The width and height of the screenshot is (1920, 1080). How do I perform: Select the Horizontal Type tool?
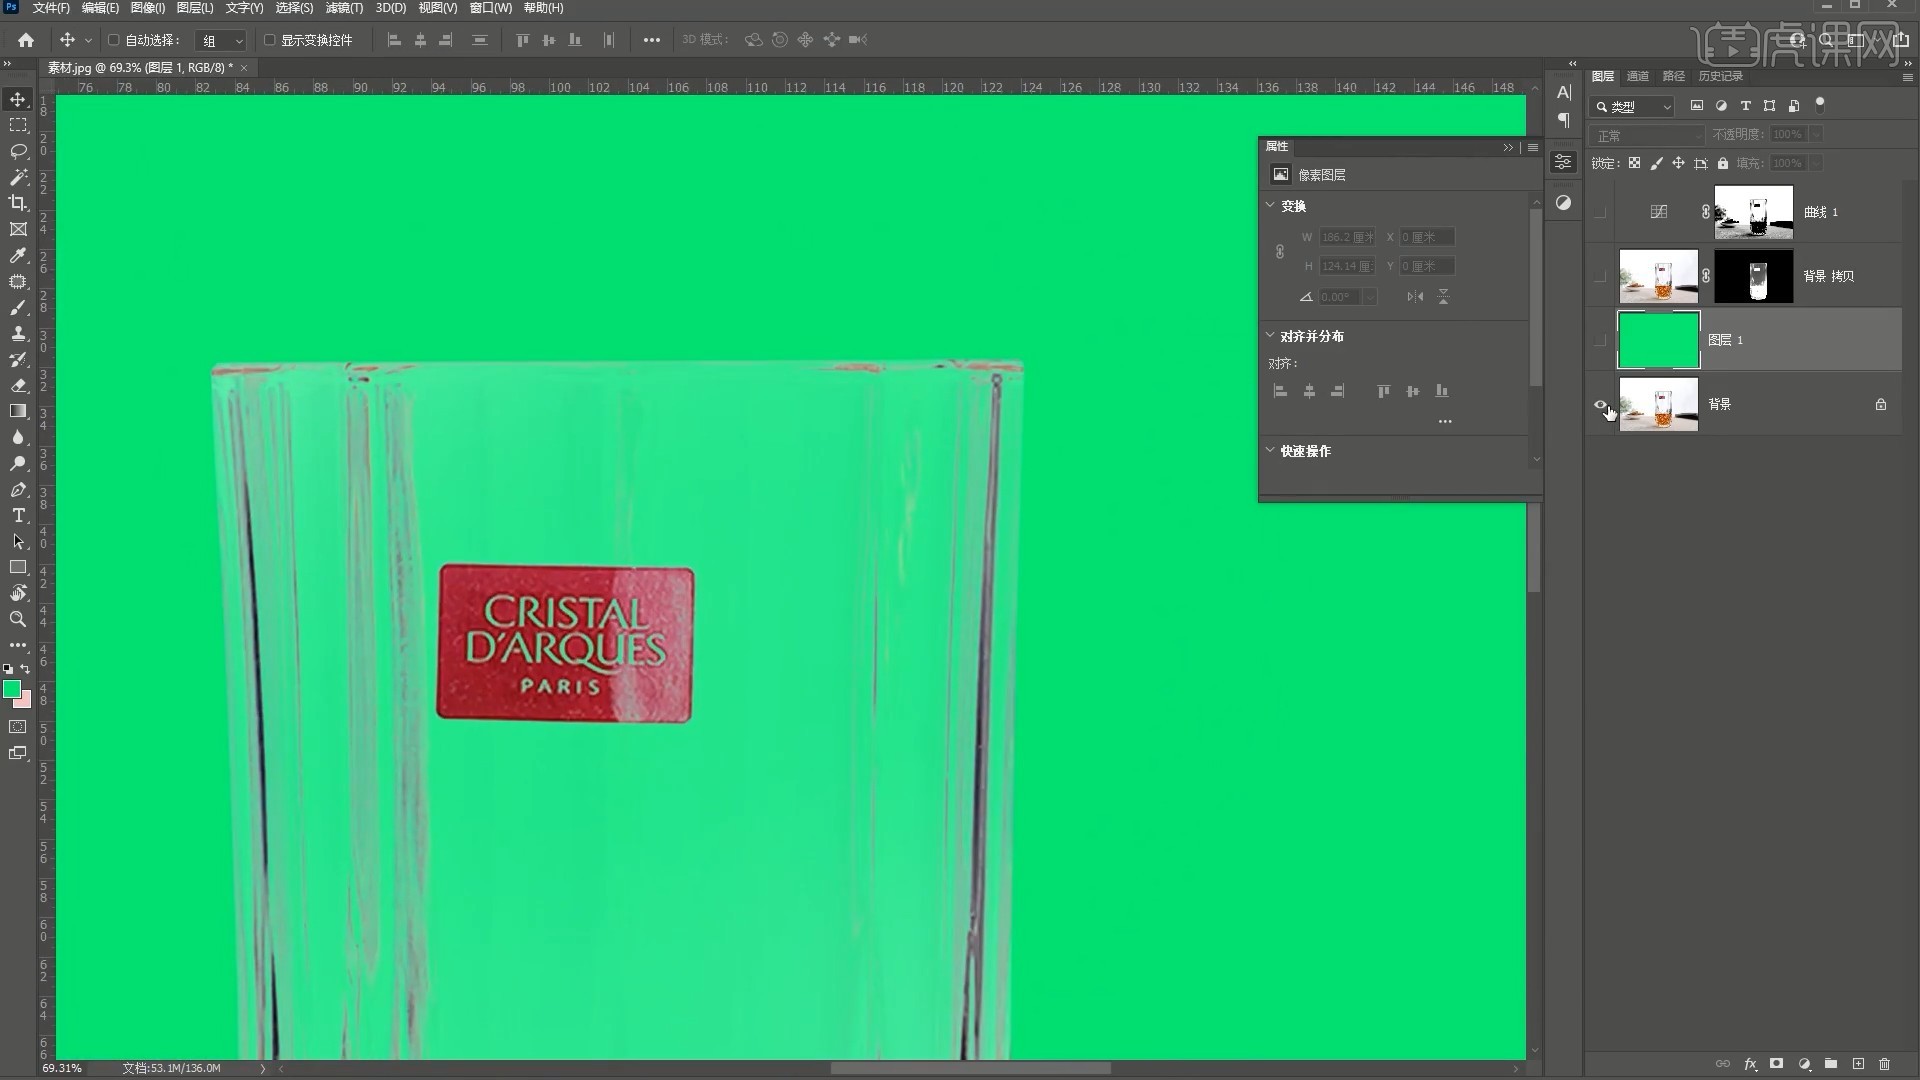(x=18, y=515)
